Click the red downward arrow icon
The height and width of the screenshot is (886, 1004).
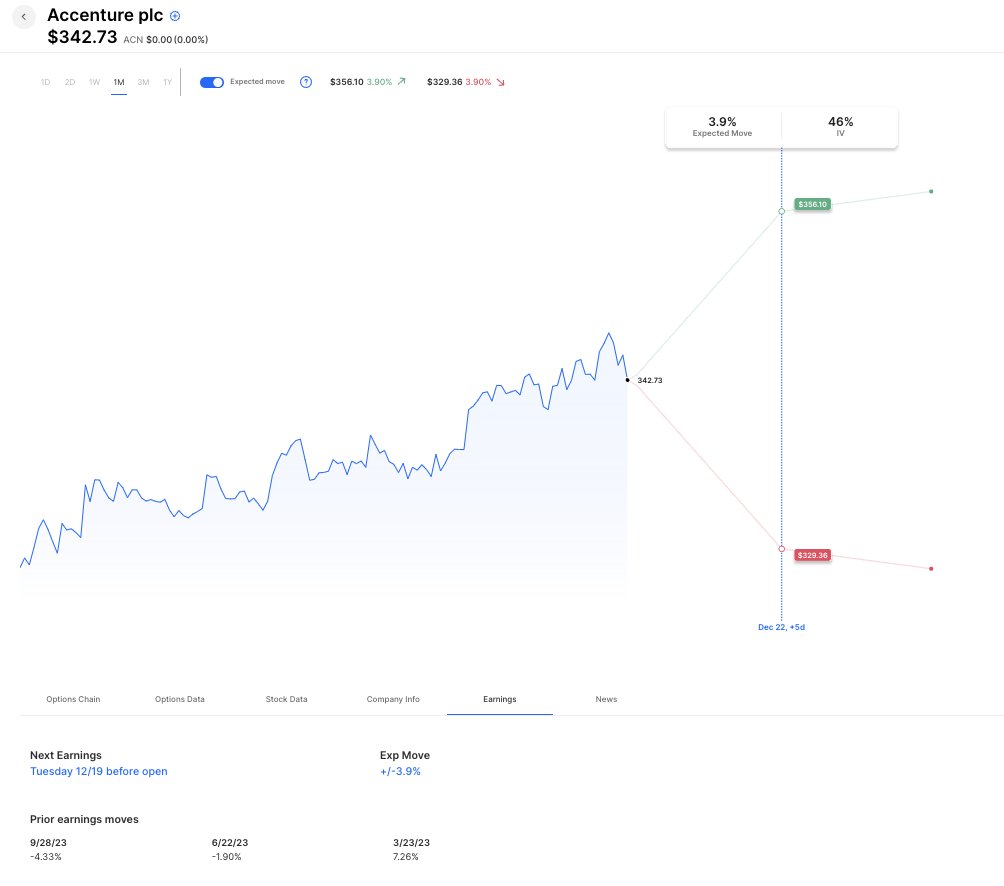coord(501,82)
